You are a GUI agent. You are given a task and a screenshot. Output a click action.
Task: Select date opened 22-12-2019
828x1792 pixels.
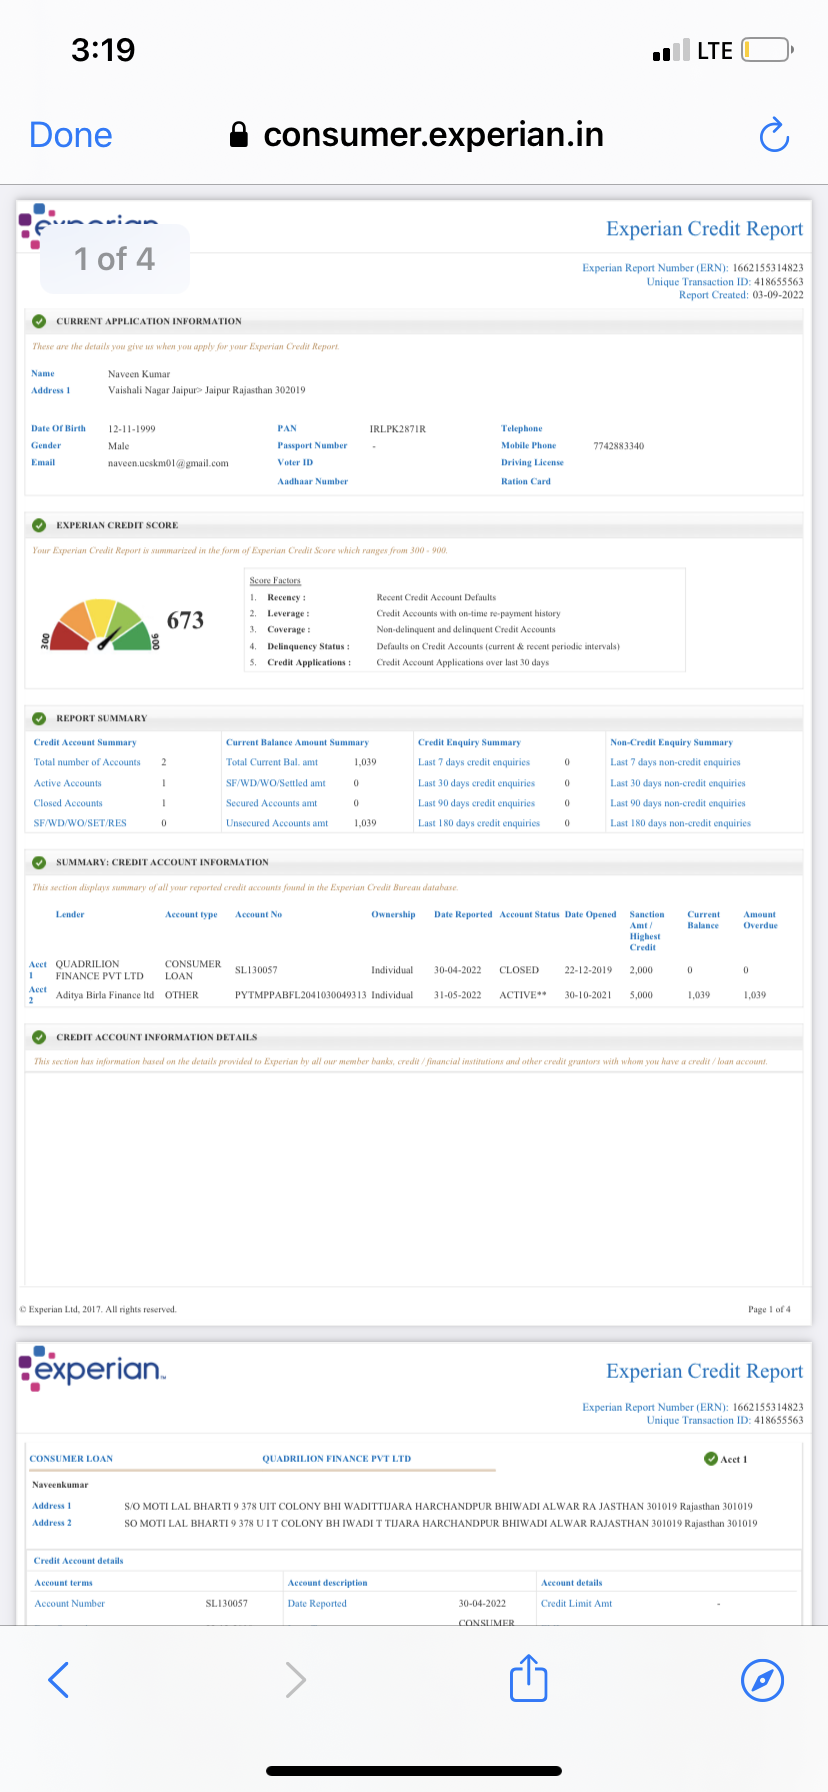pos(588,970)
